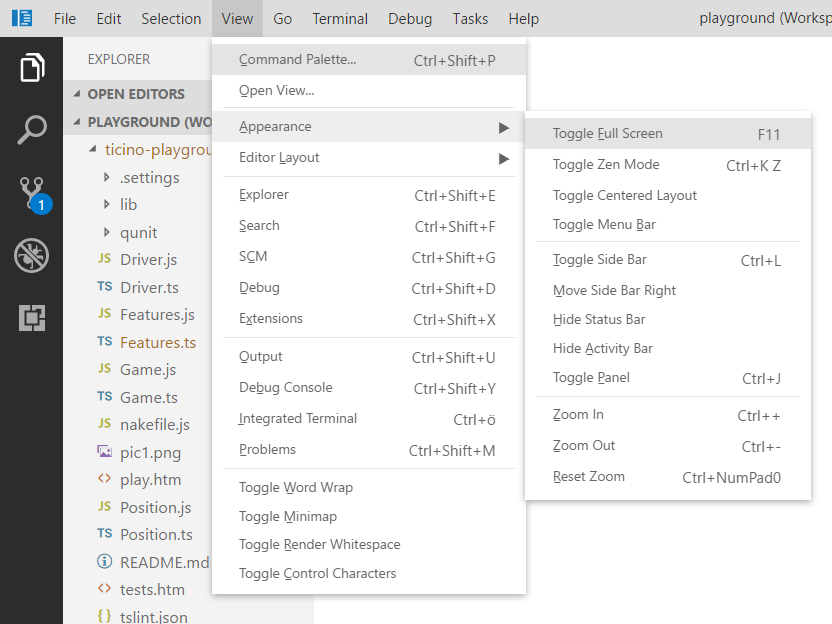Toggle Control Characters option
The width and height of the screenshot is (832, 624).
pos(369,574)
